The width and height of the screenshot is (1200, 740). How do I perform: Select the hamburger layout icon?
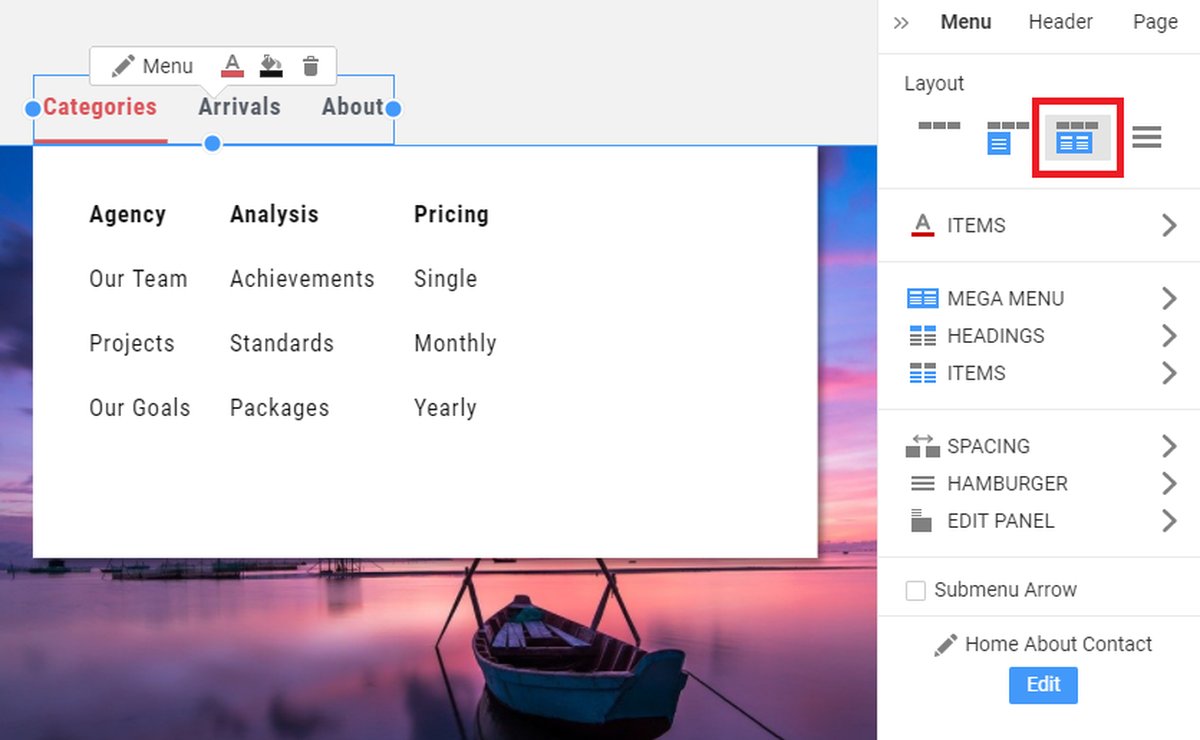(x=1147, y=137)
